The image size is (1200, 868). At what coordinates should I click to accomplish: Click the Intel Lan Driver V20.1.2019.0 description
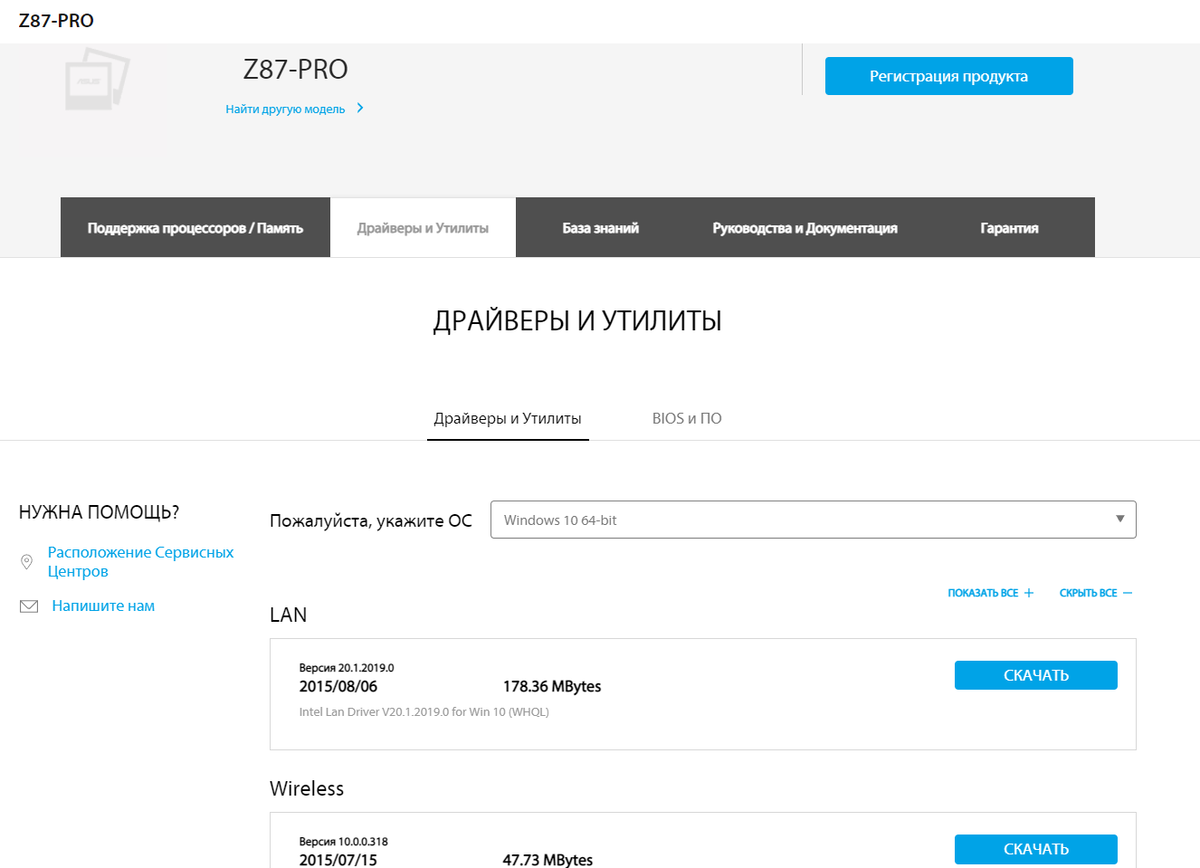[424, 713]
